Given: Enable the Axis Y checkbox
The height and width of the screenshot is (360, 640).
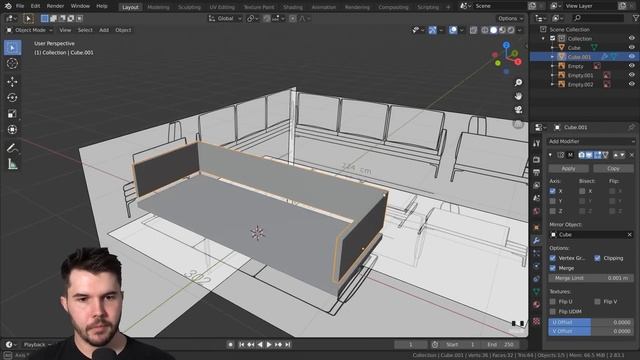Looking at the screenshot, I should [x=553, y=201].
